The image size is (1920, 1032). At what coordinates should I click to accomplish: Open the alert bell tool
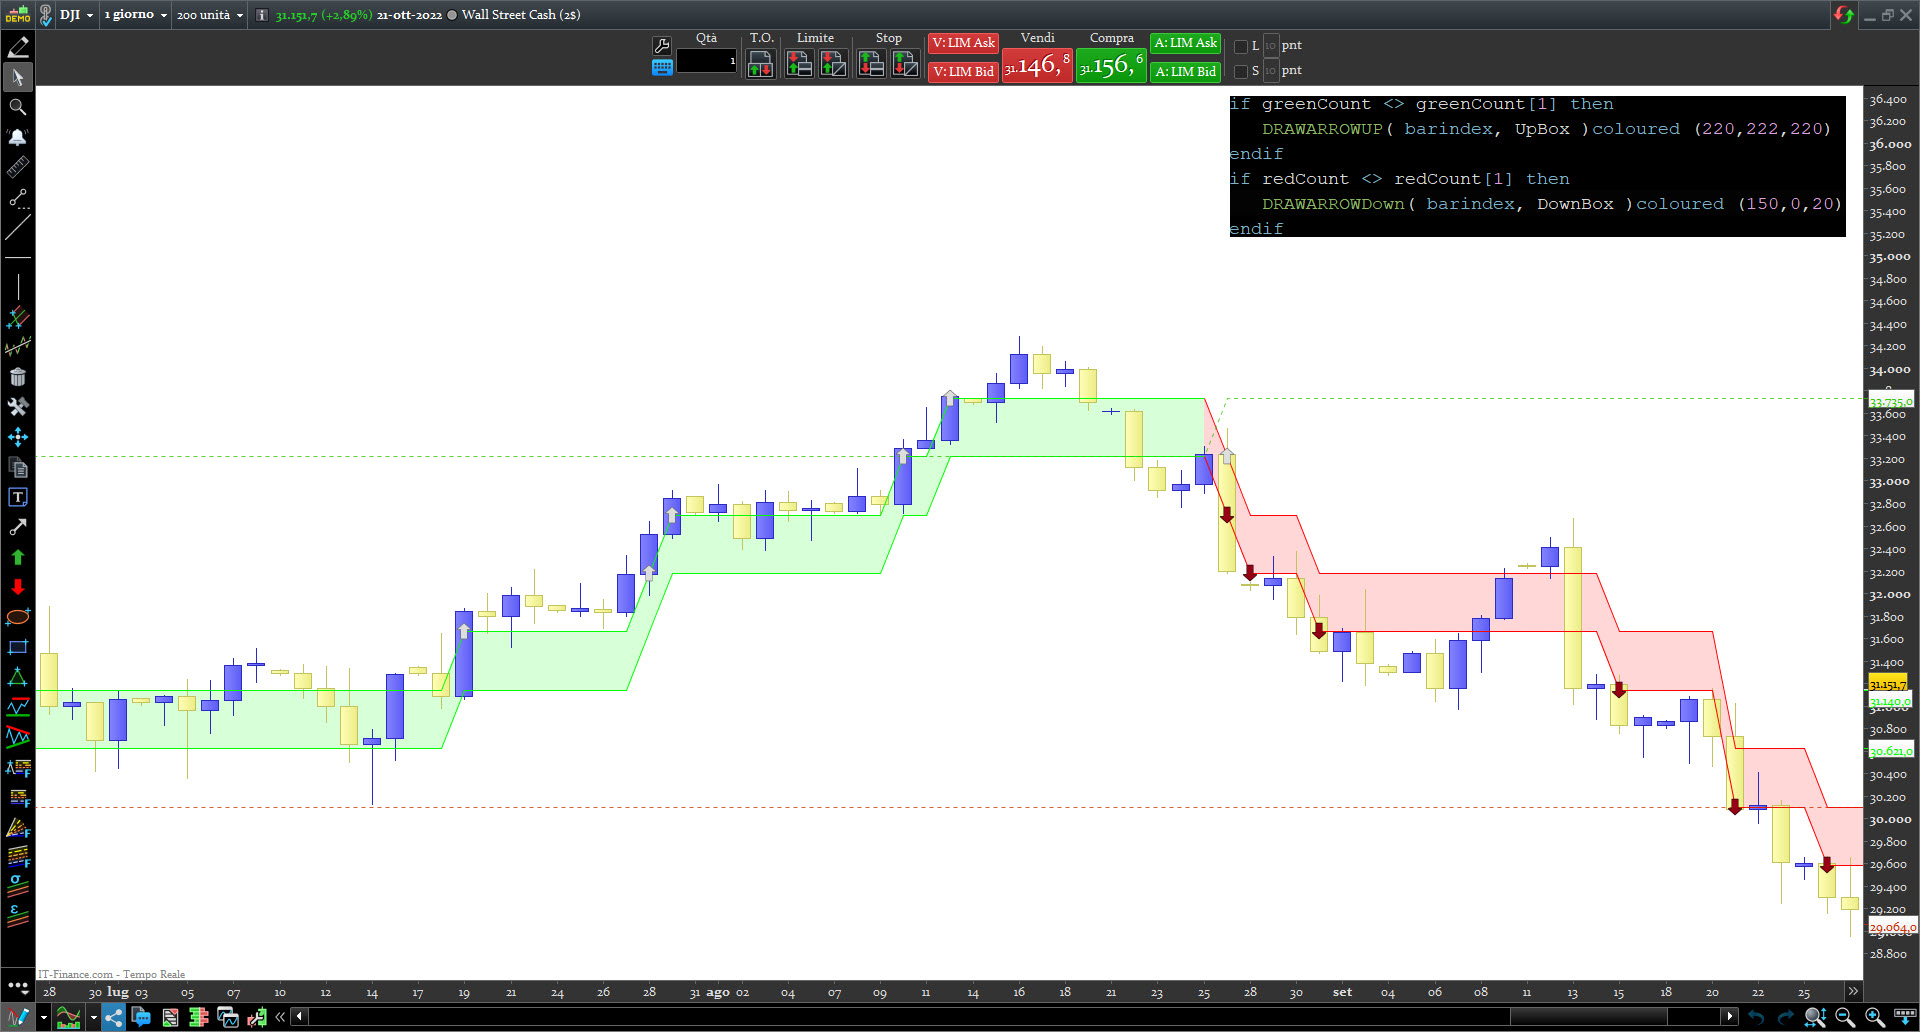(18, 137)
